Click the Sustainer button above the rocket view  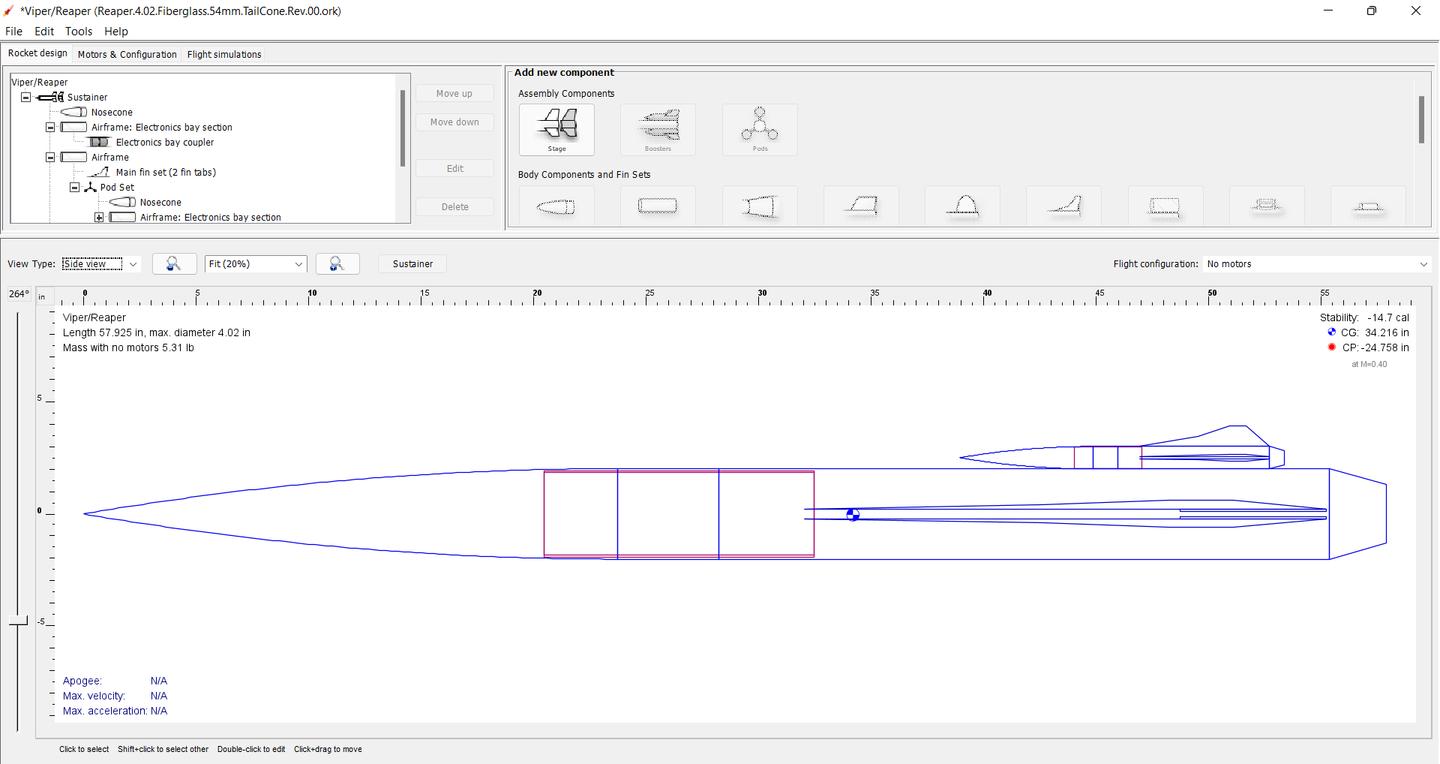click(412, 263)
